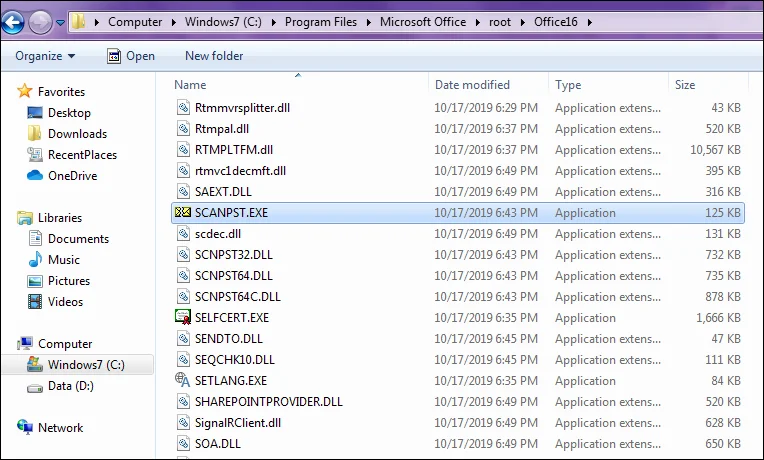Select the SignalRClient.dll file icon

[183, 422]
